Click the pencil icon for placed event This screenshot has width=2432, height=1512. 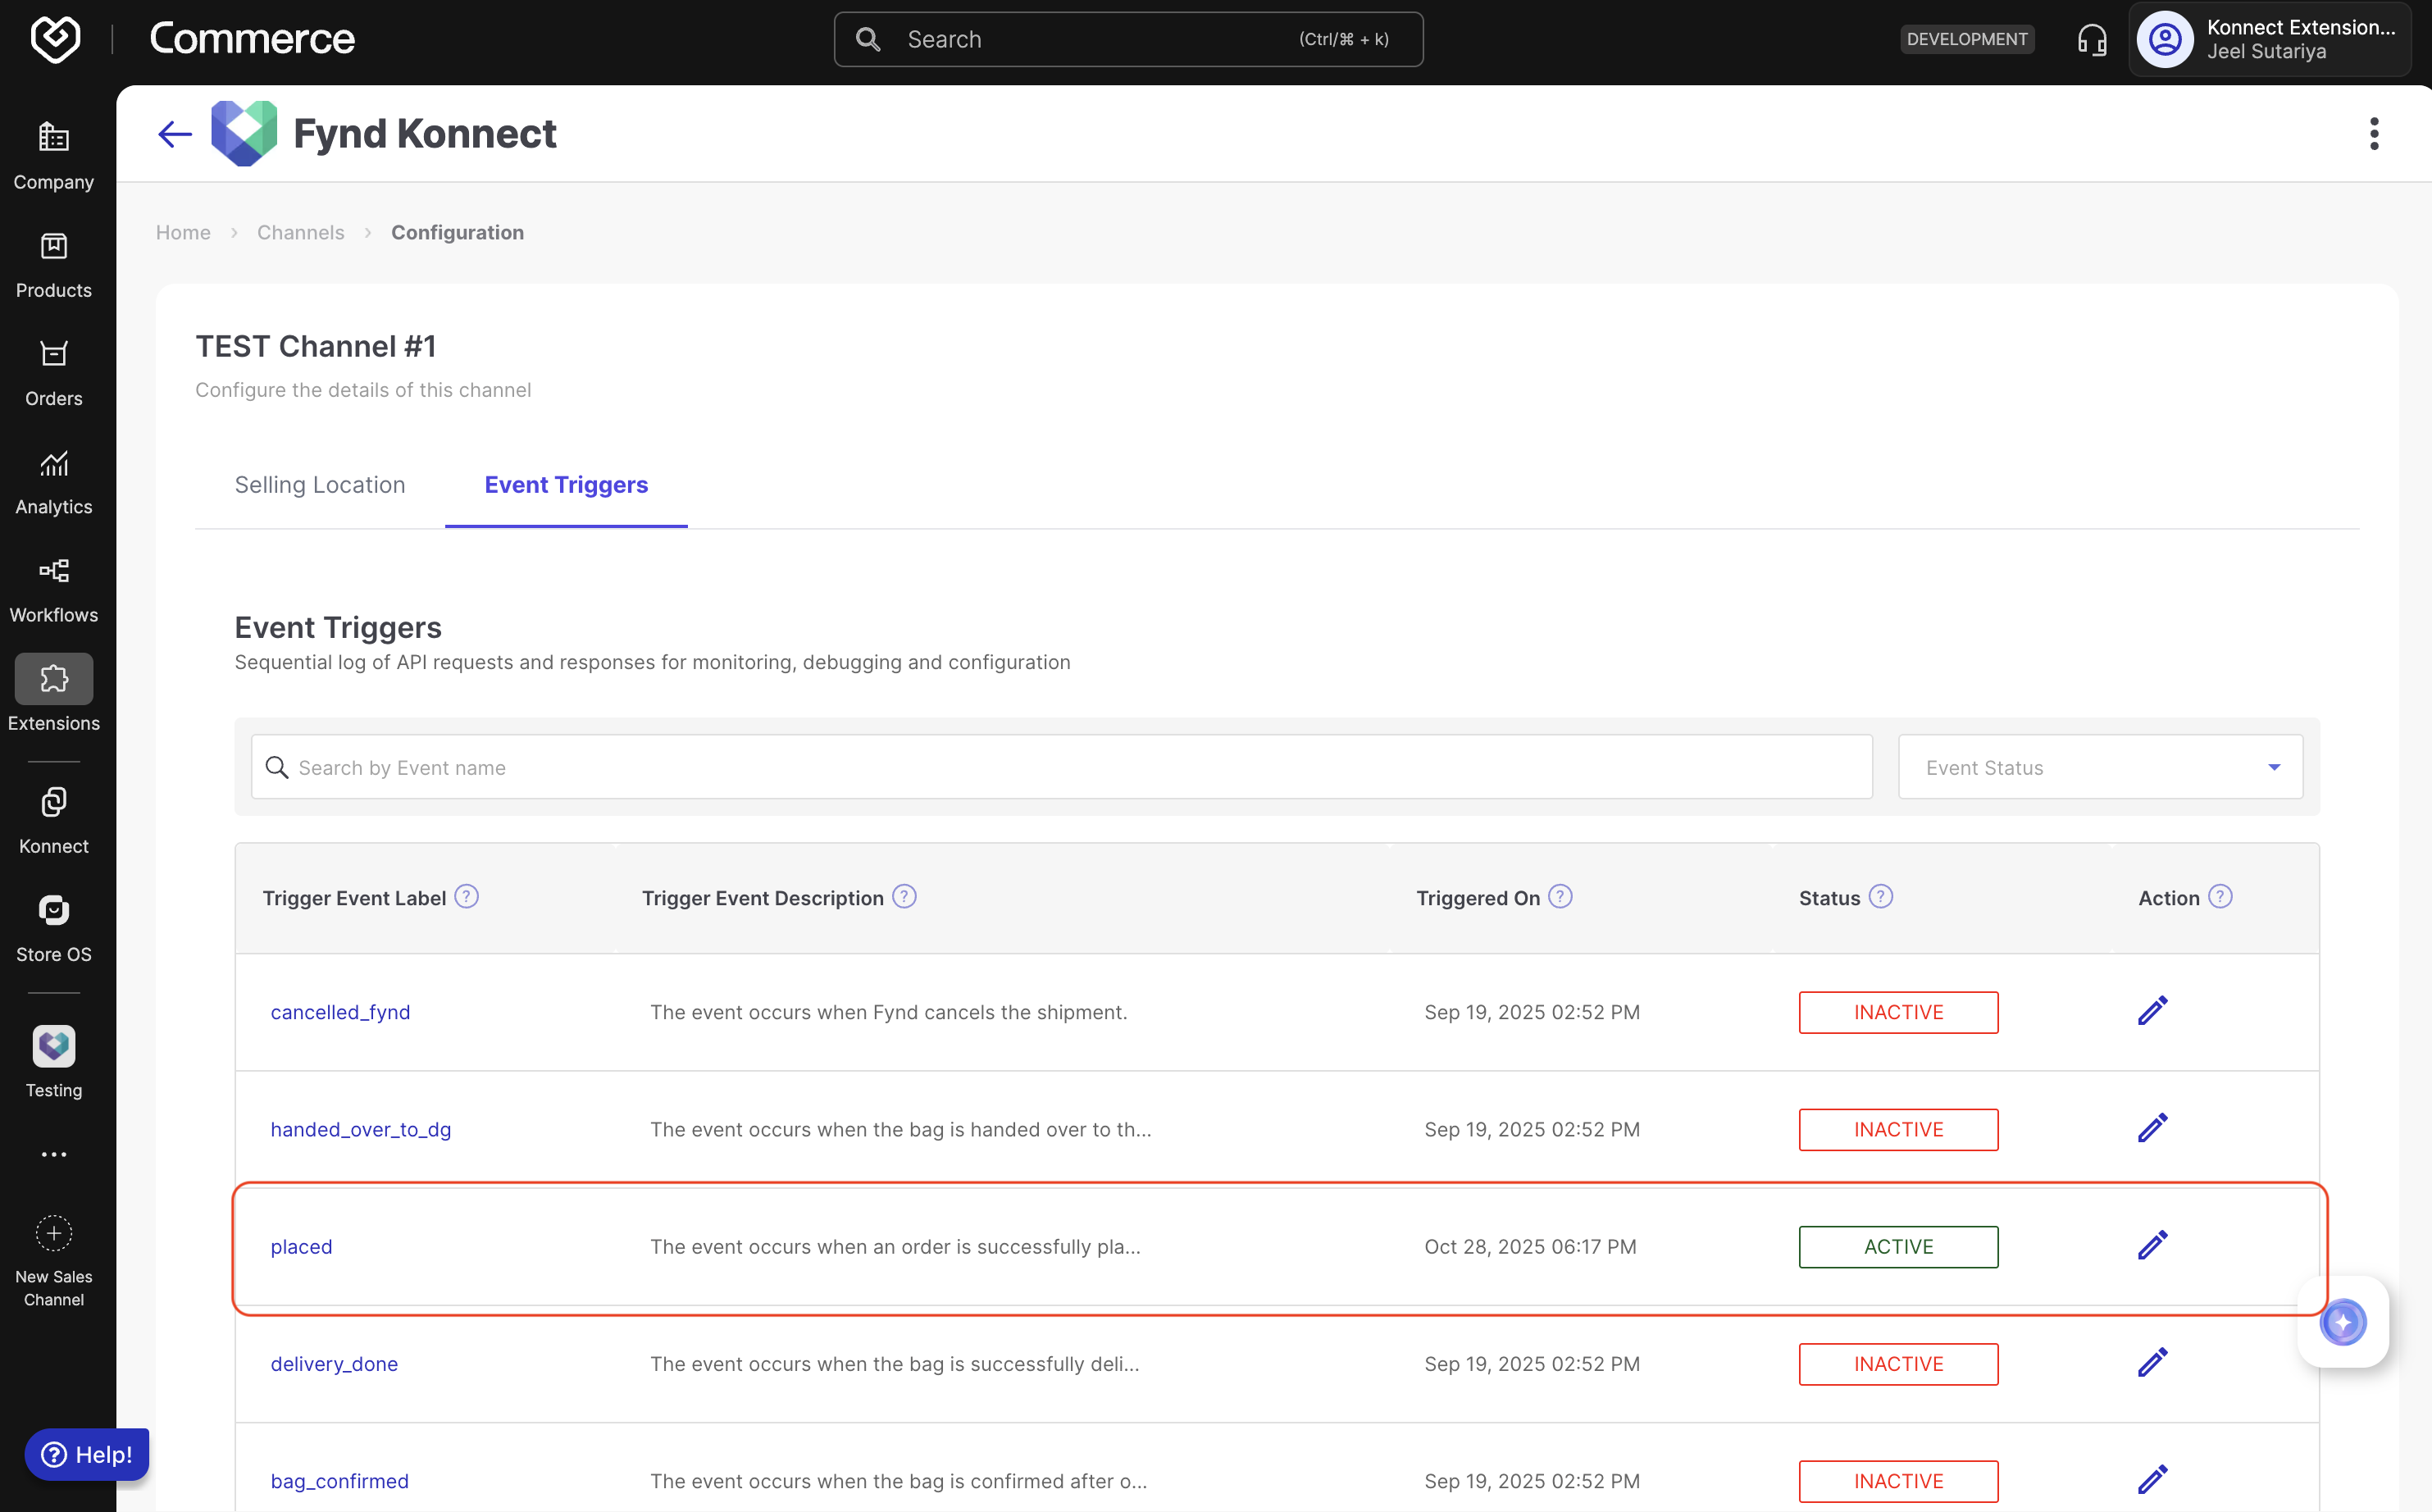pos(2152,1245)
